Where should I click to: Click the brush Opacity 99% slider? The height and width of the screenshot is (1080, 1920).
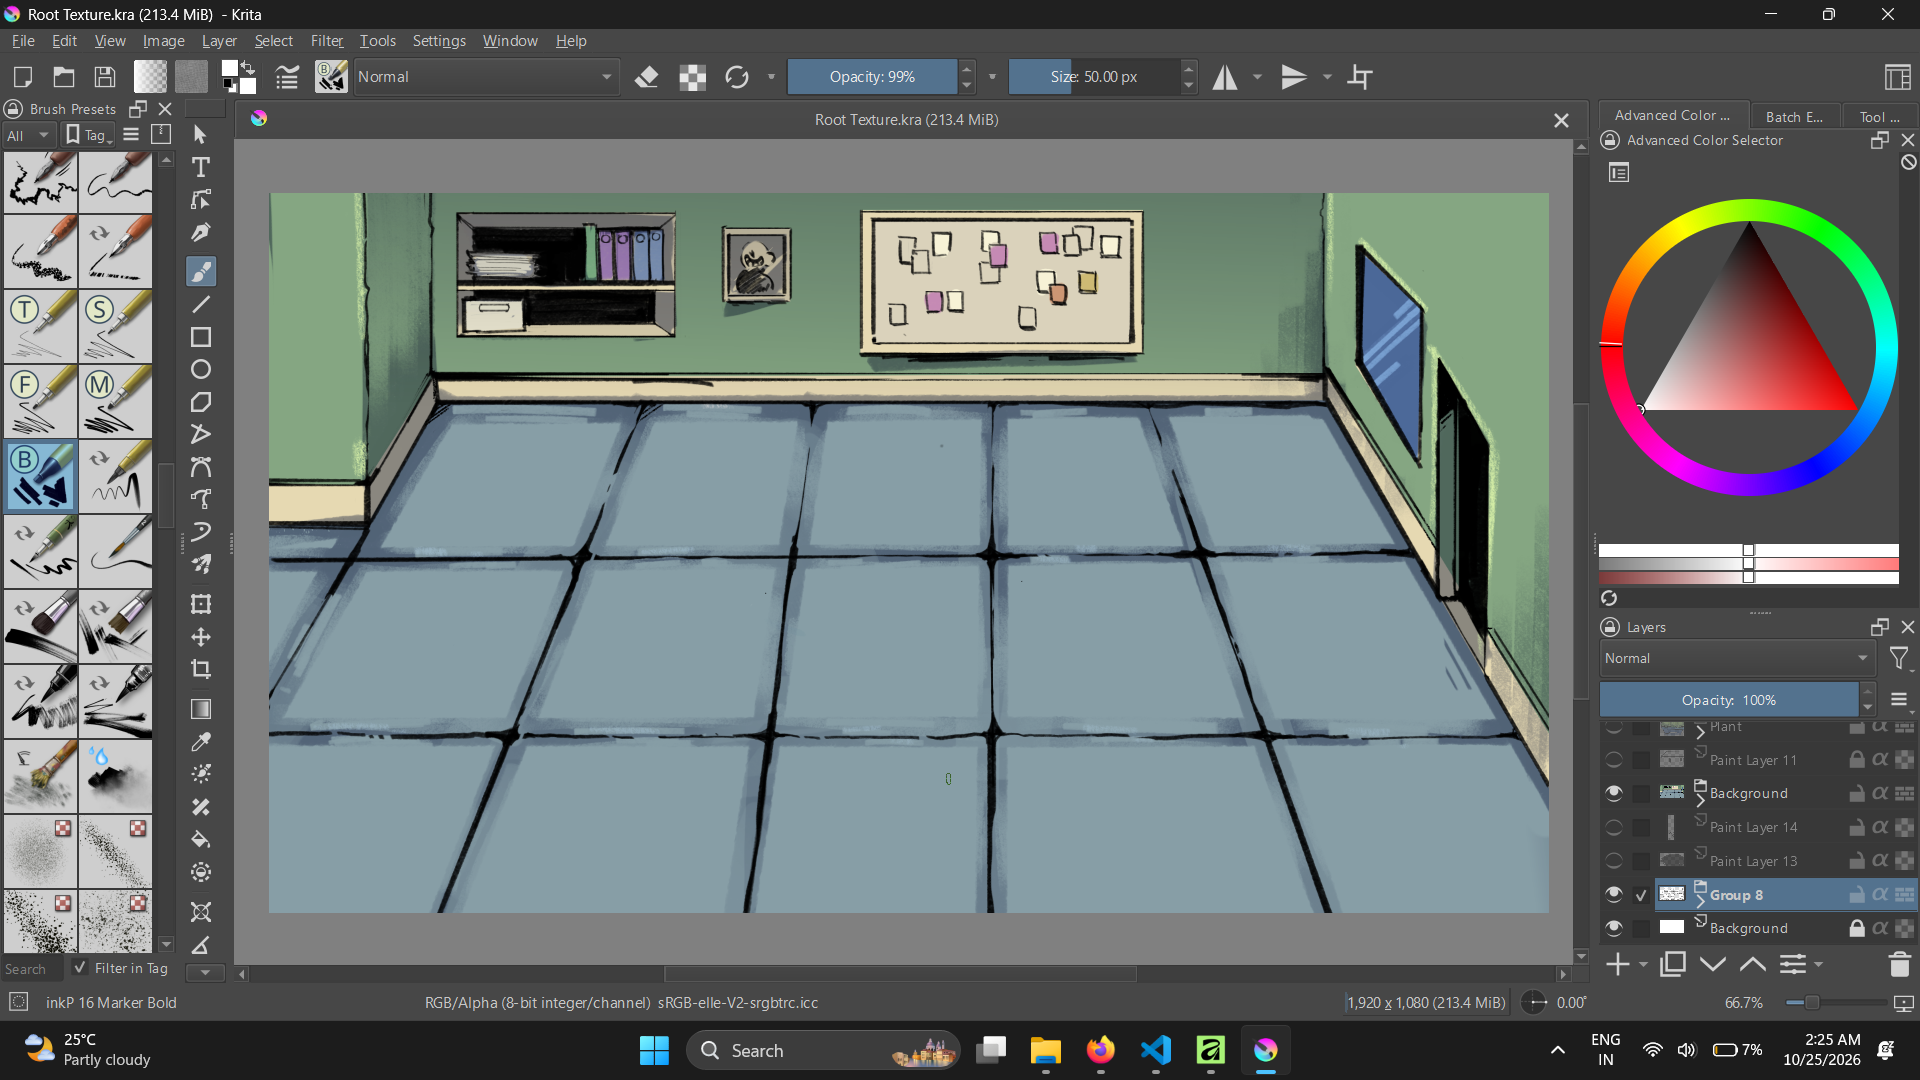click(x=873, y=77)
